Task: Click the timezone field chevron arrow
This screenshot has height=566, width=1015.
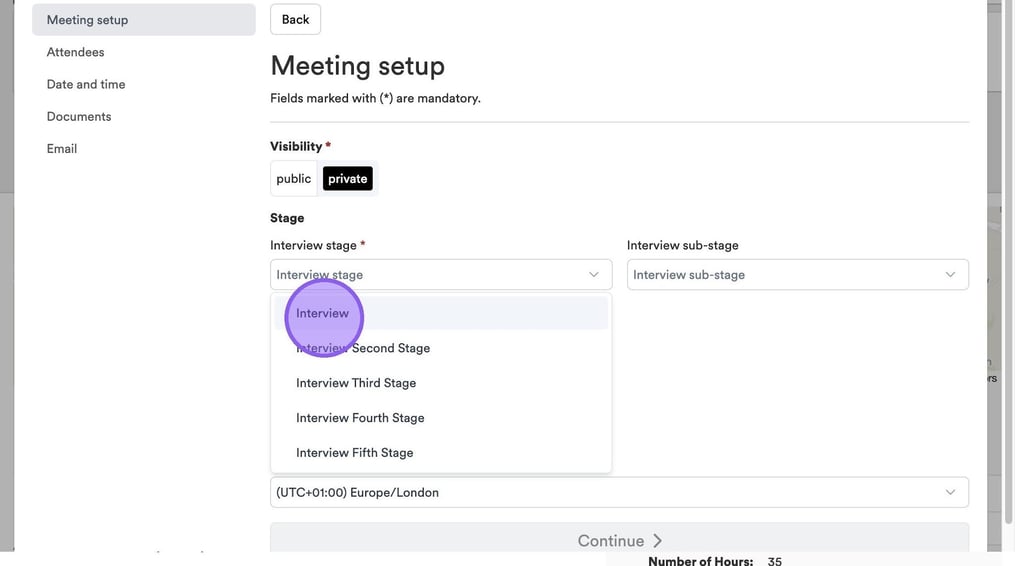Action: (950, 492)
